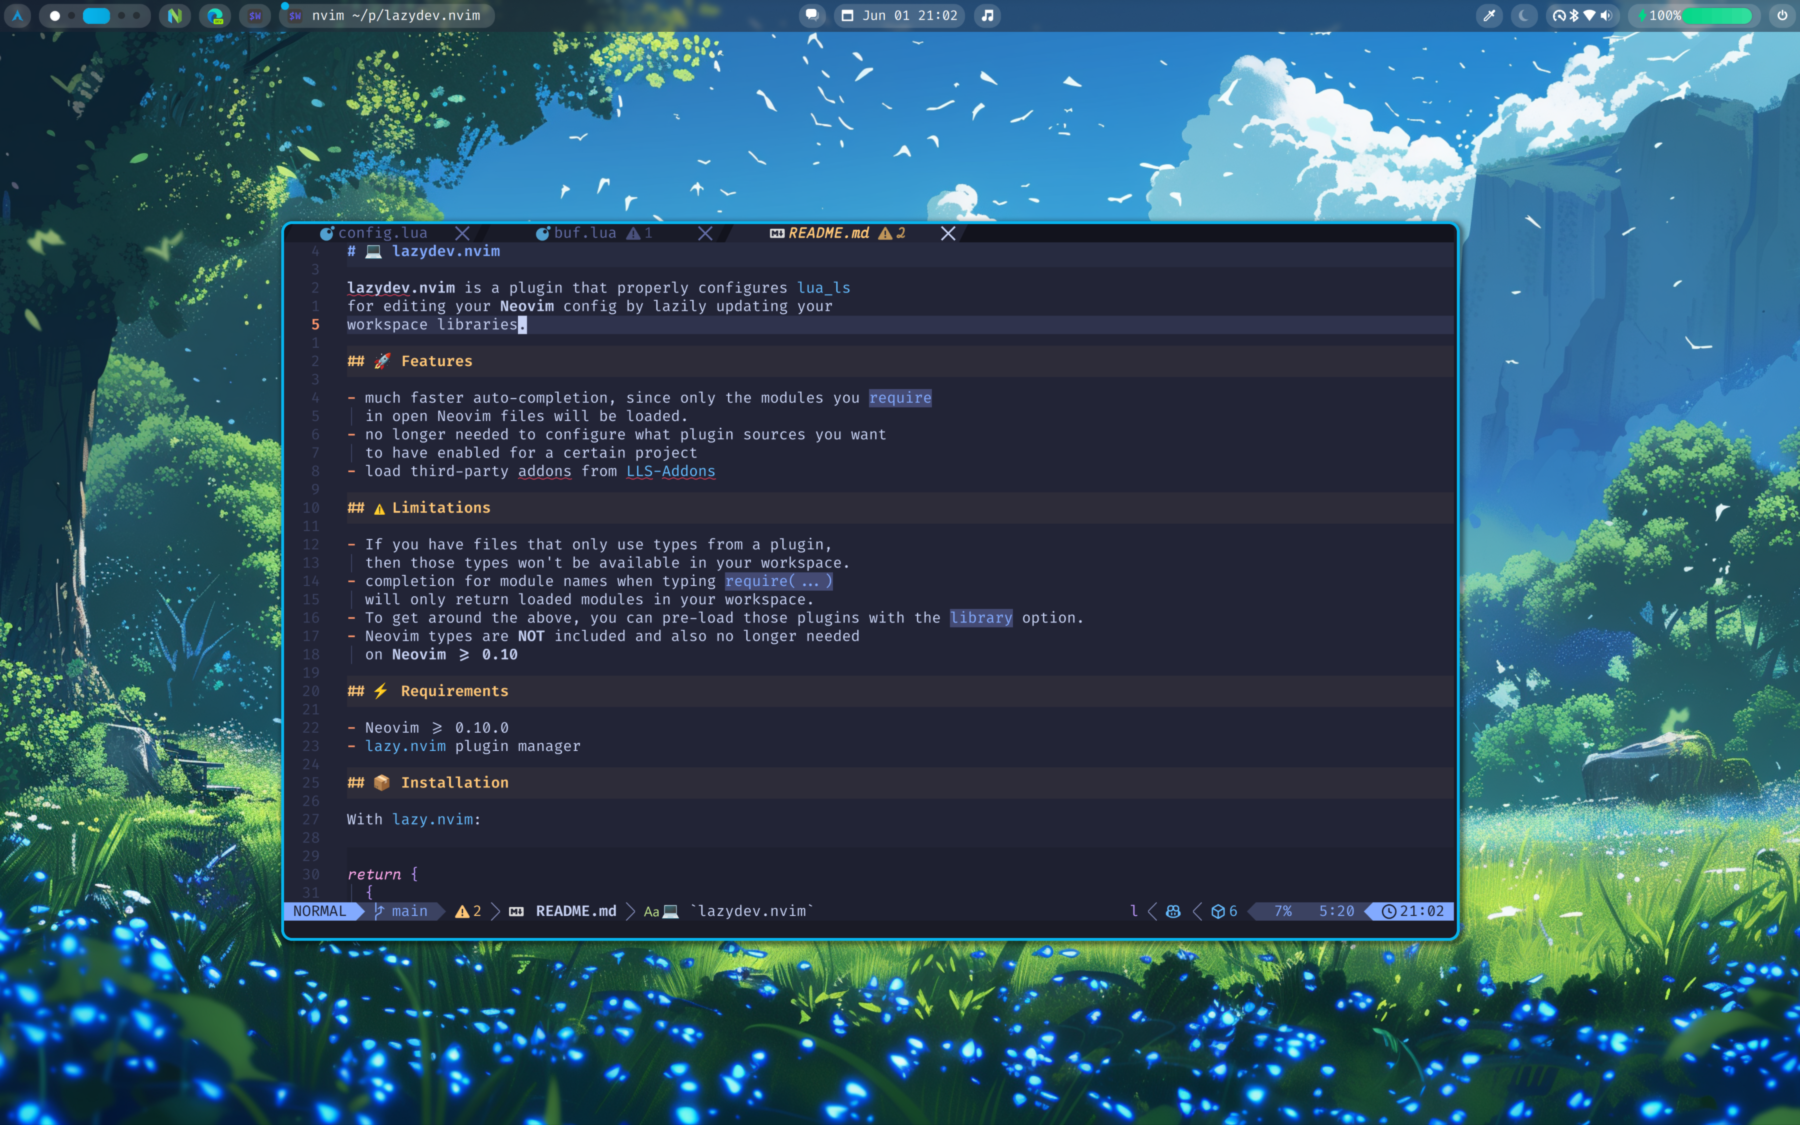Viewport: 1800px width, 1125px height.
Task: Switch to the buf.lua tab
Action: click(585, 232)
